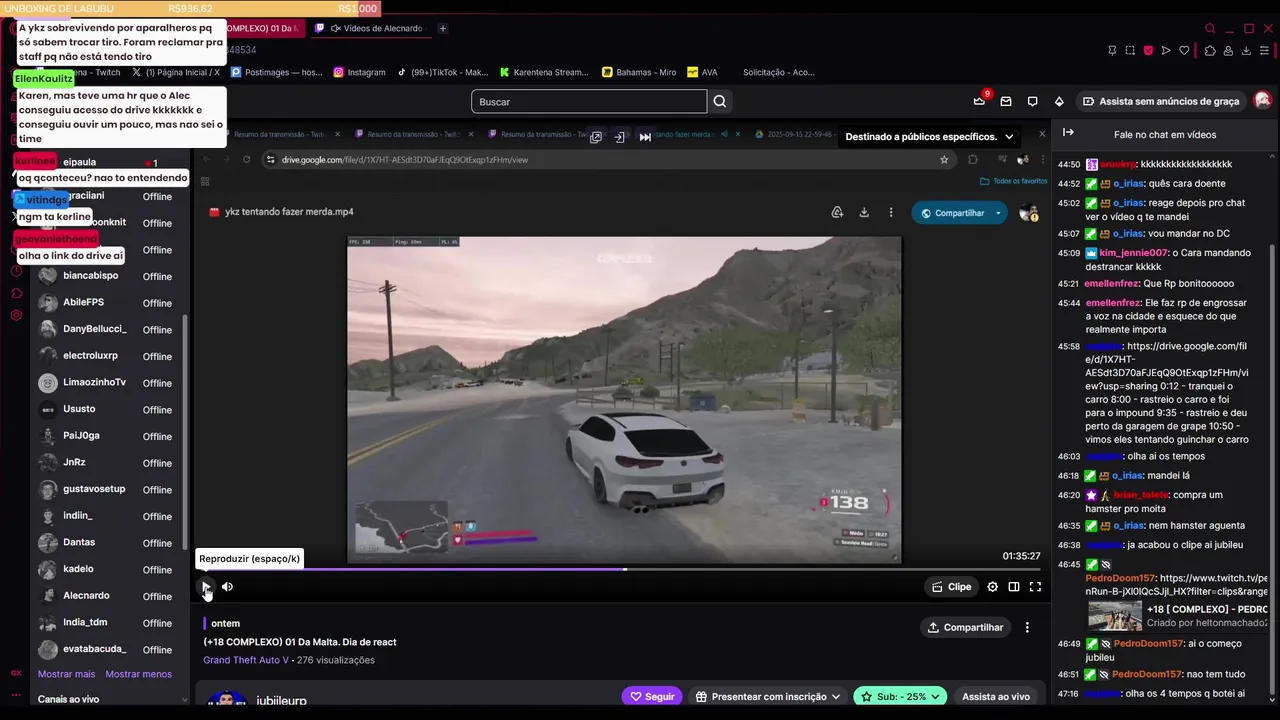Open the AVA bookmark

pyautogui.click(x=702, y=72)
